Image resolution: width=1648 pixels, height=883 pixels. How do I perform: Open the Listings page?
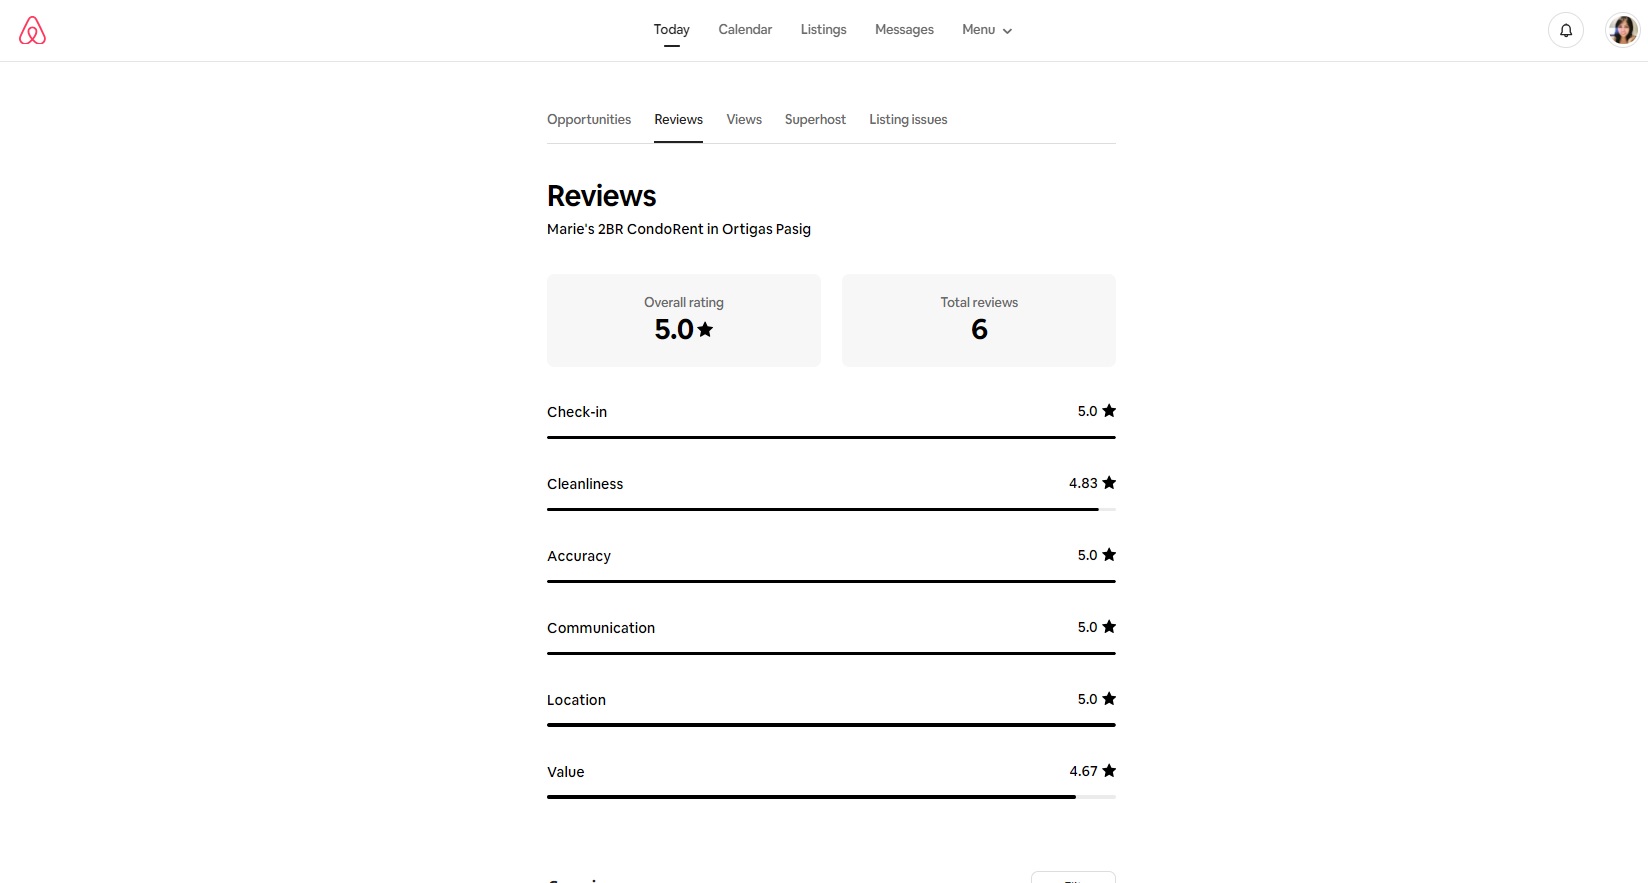(823, 30)
